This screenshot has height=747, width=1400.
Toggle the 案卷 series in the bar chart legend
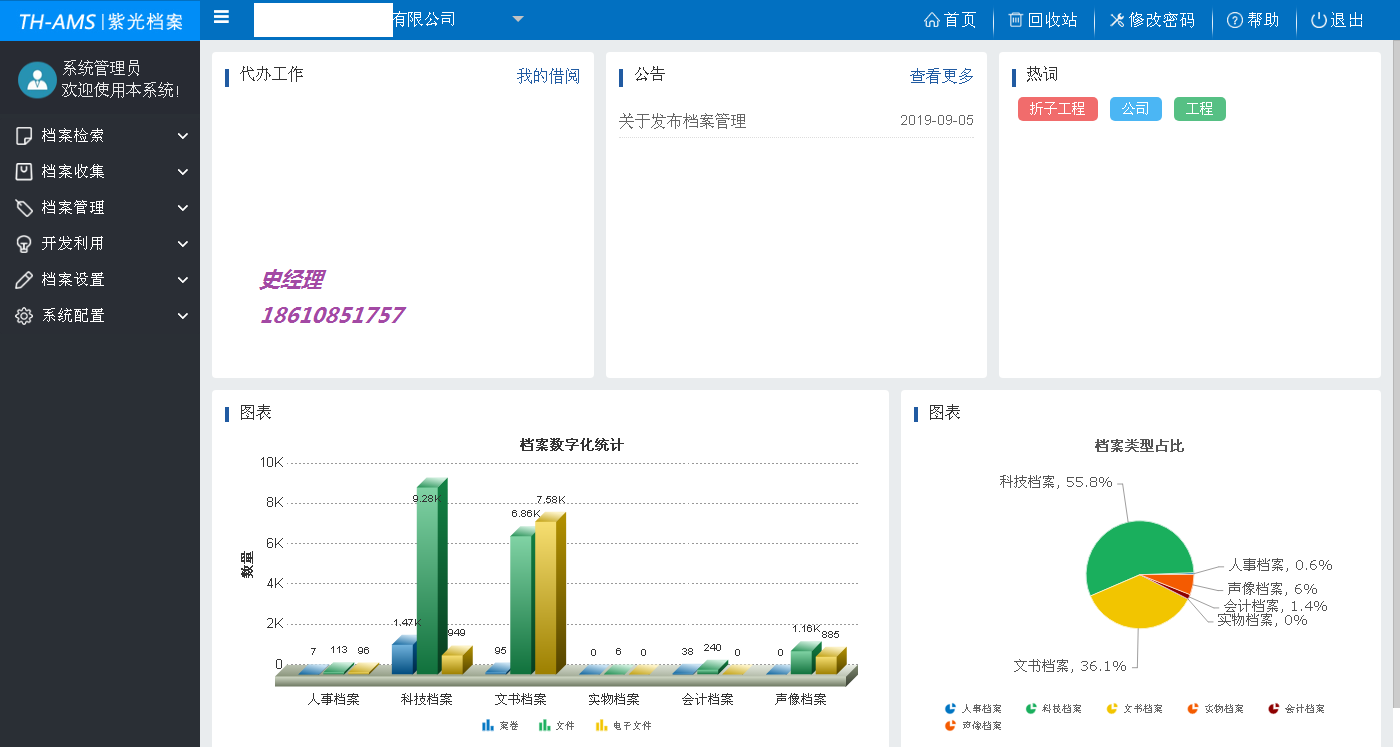500,726
